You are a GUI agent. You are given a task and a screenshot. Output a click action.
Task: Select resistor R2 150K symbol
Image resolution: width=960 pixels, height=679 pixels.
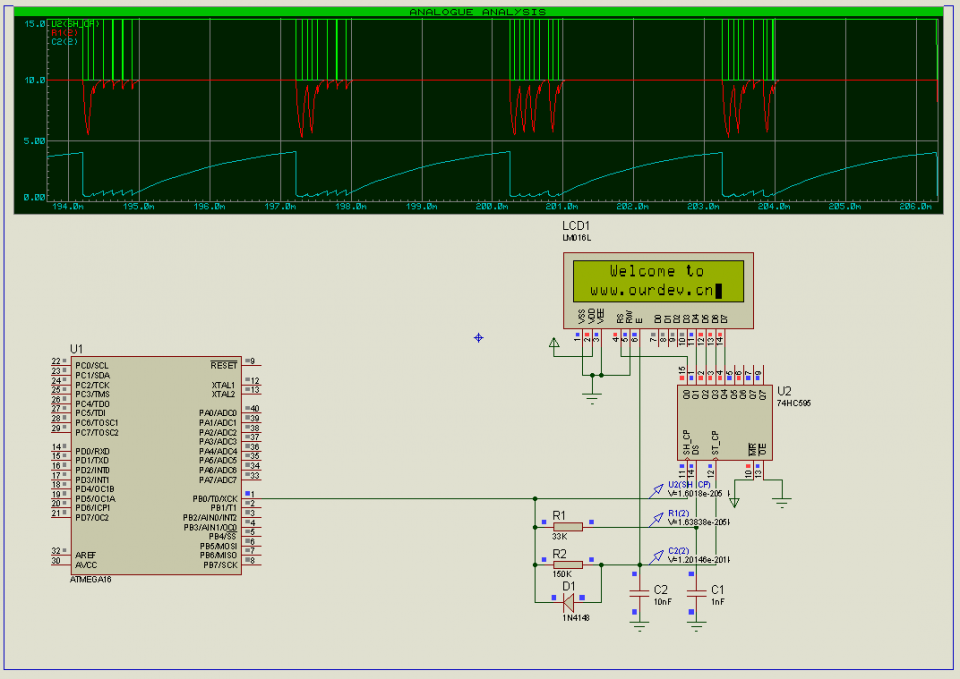click(x=567, y=564)
